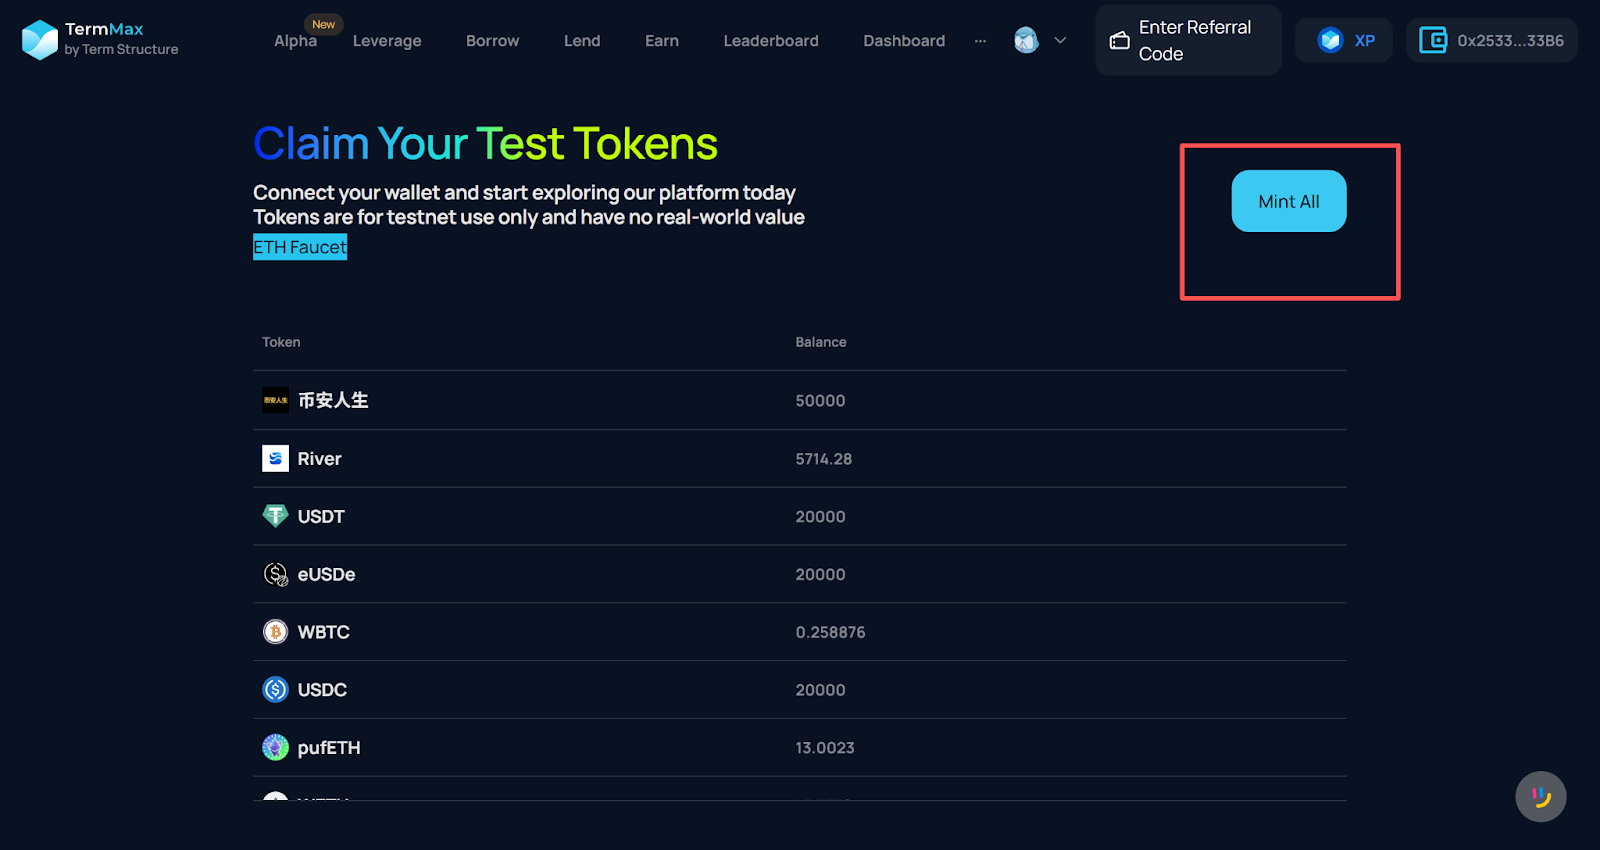The width and height of the screenshot is (1600, 850).
Task: Select the 币安人生 token row
Action: coord(333,400)
